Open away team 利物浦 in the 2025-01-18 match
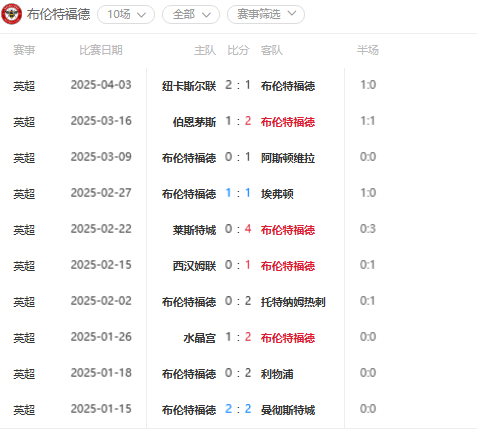 (277, 374)
